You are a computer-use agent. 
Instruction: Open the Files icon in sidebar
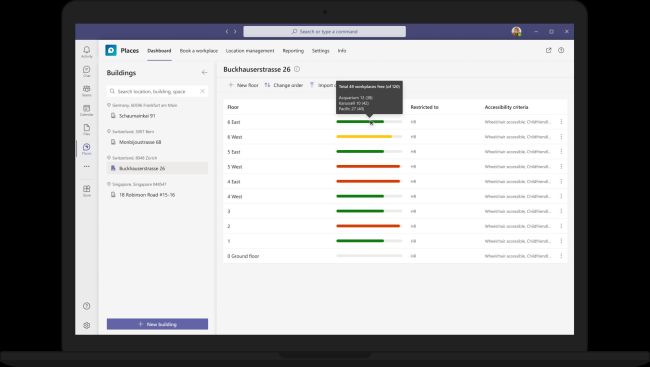click(87, 130)
